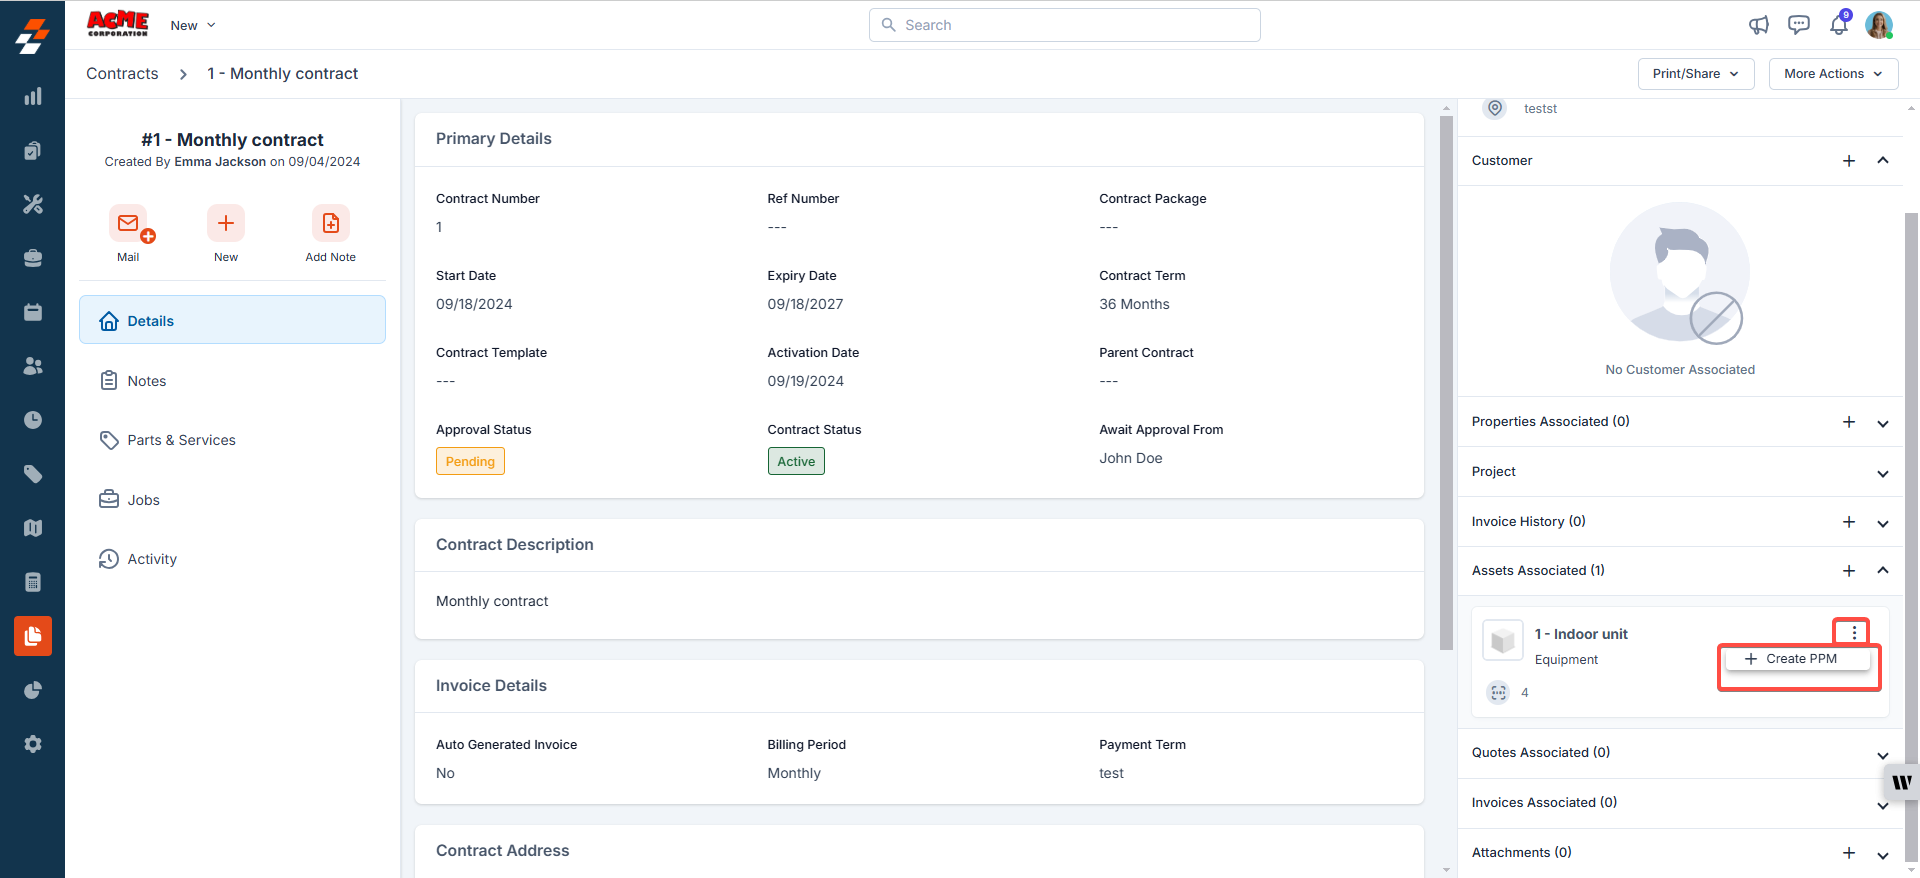1920x878 pixels.
Task: Click the three-dot menu on Indoor unit asset
Action: point(1853,632)
